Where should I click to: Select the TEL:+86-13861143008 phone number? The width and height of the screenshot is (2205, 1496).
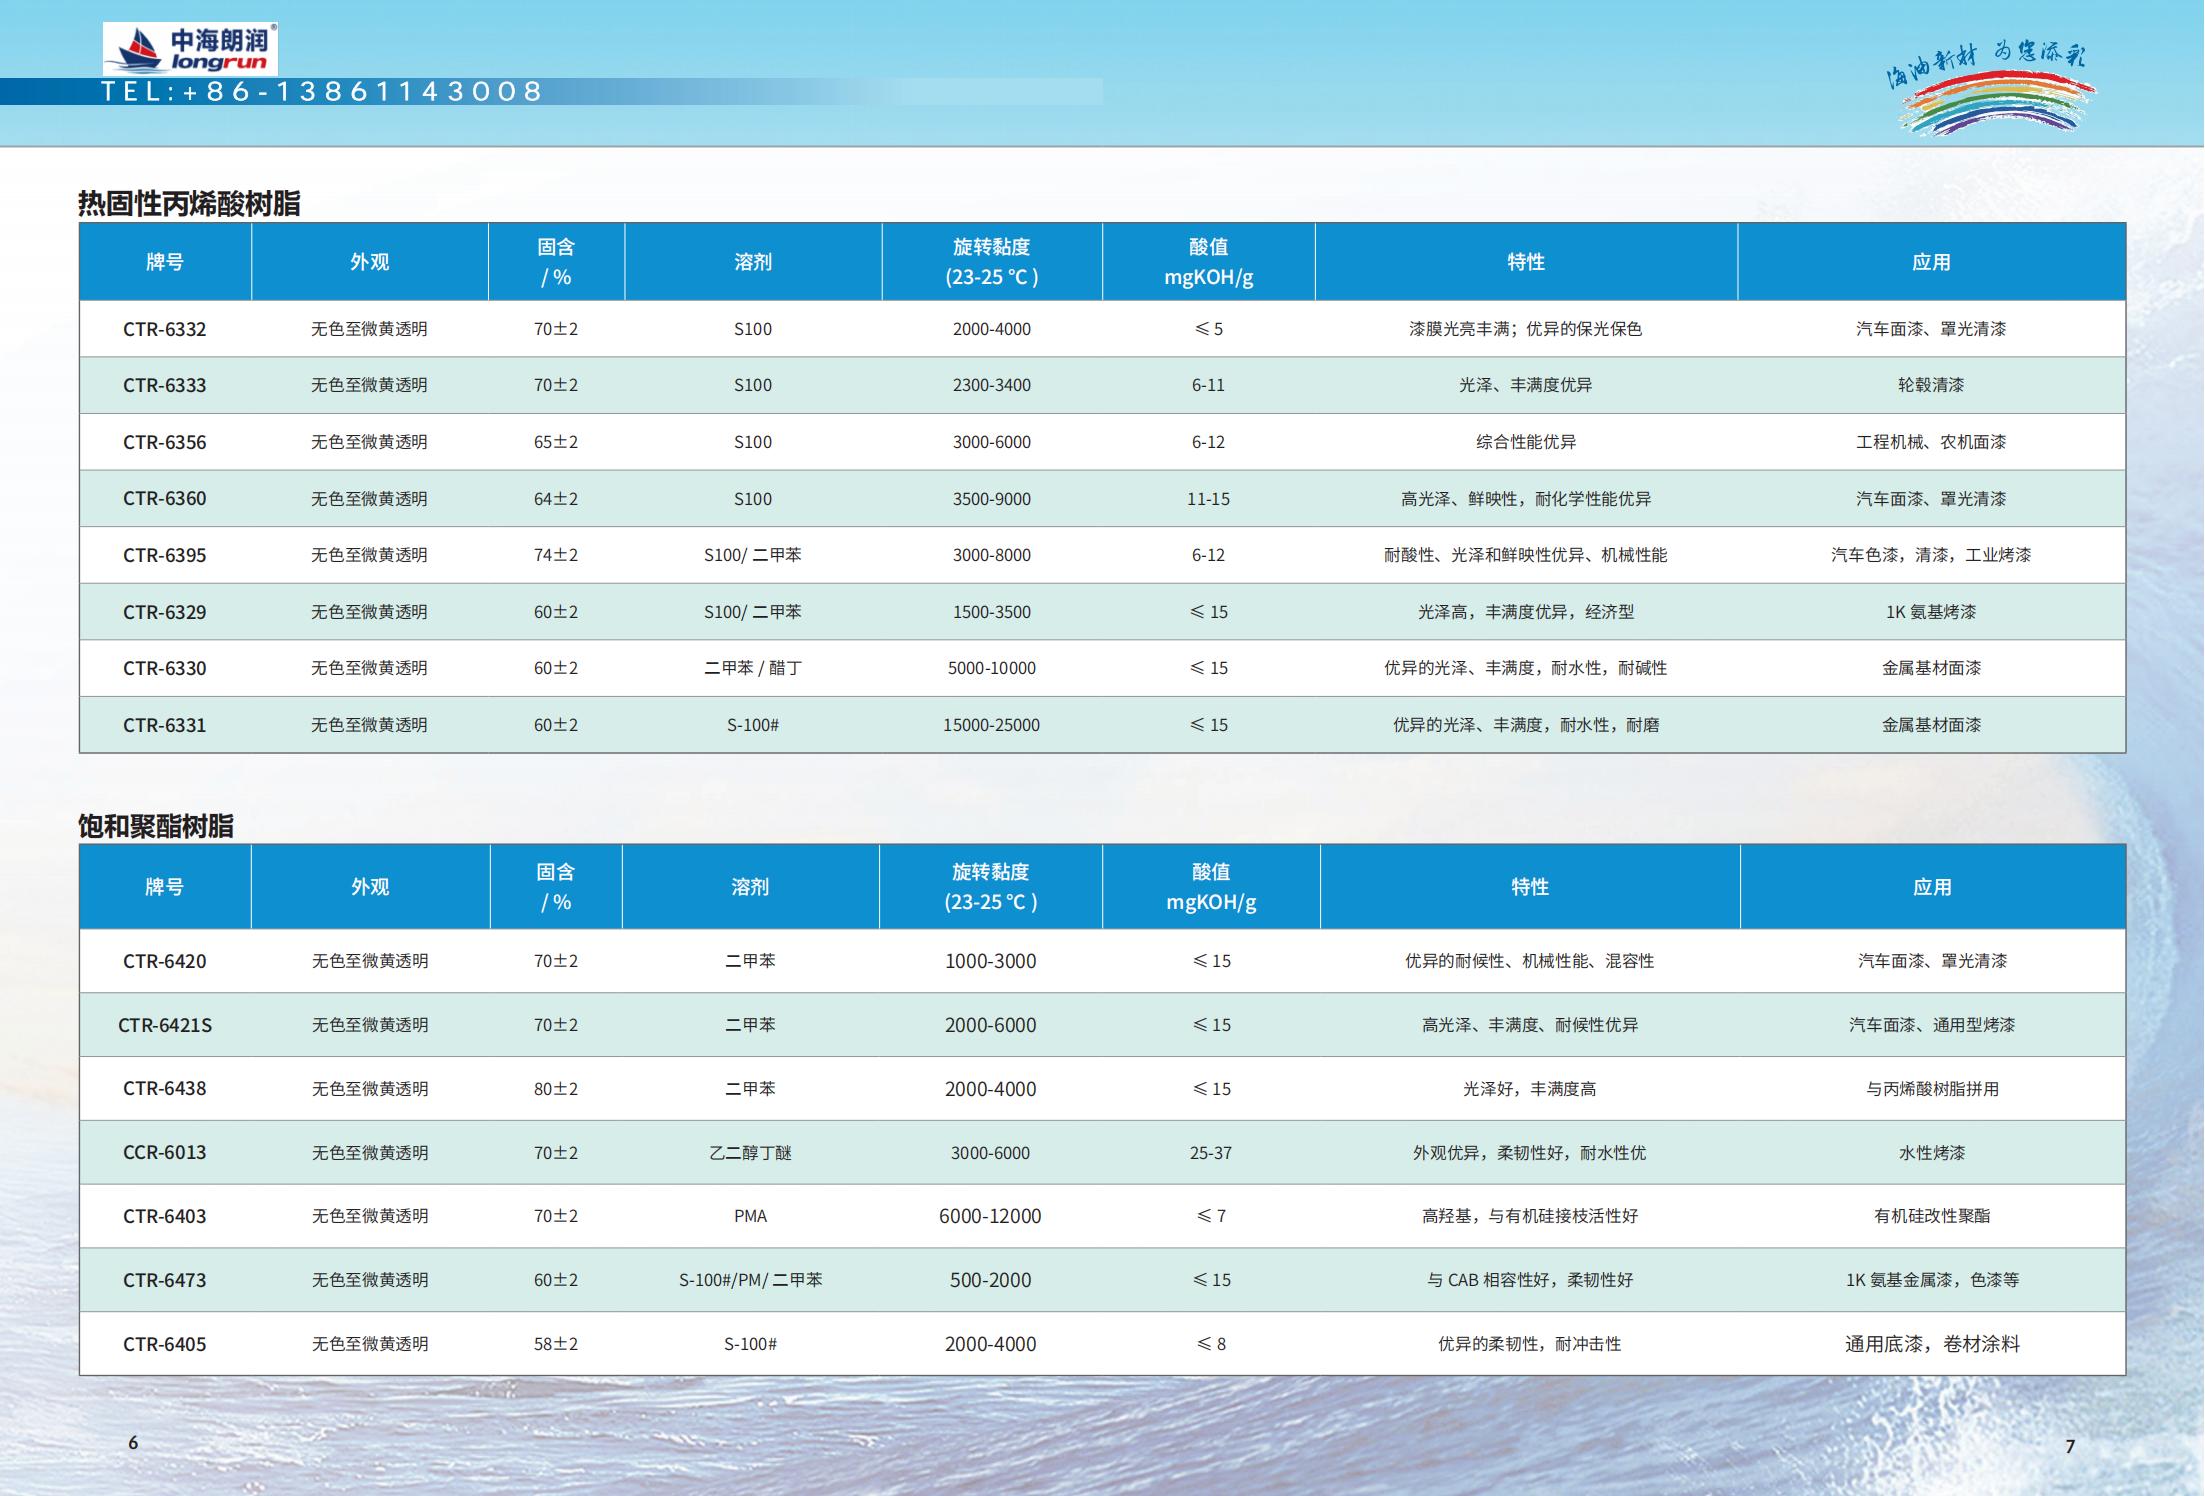point(322,92)
